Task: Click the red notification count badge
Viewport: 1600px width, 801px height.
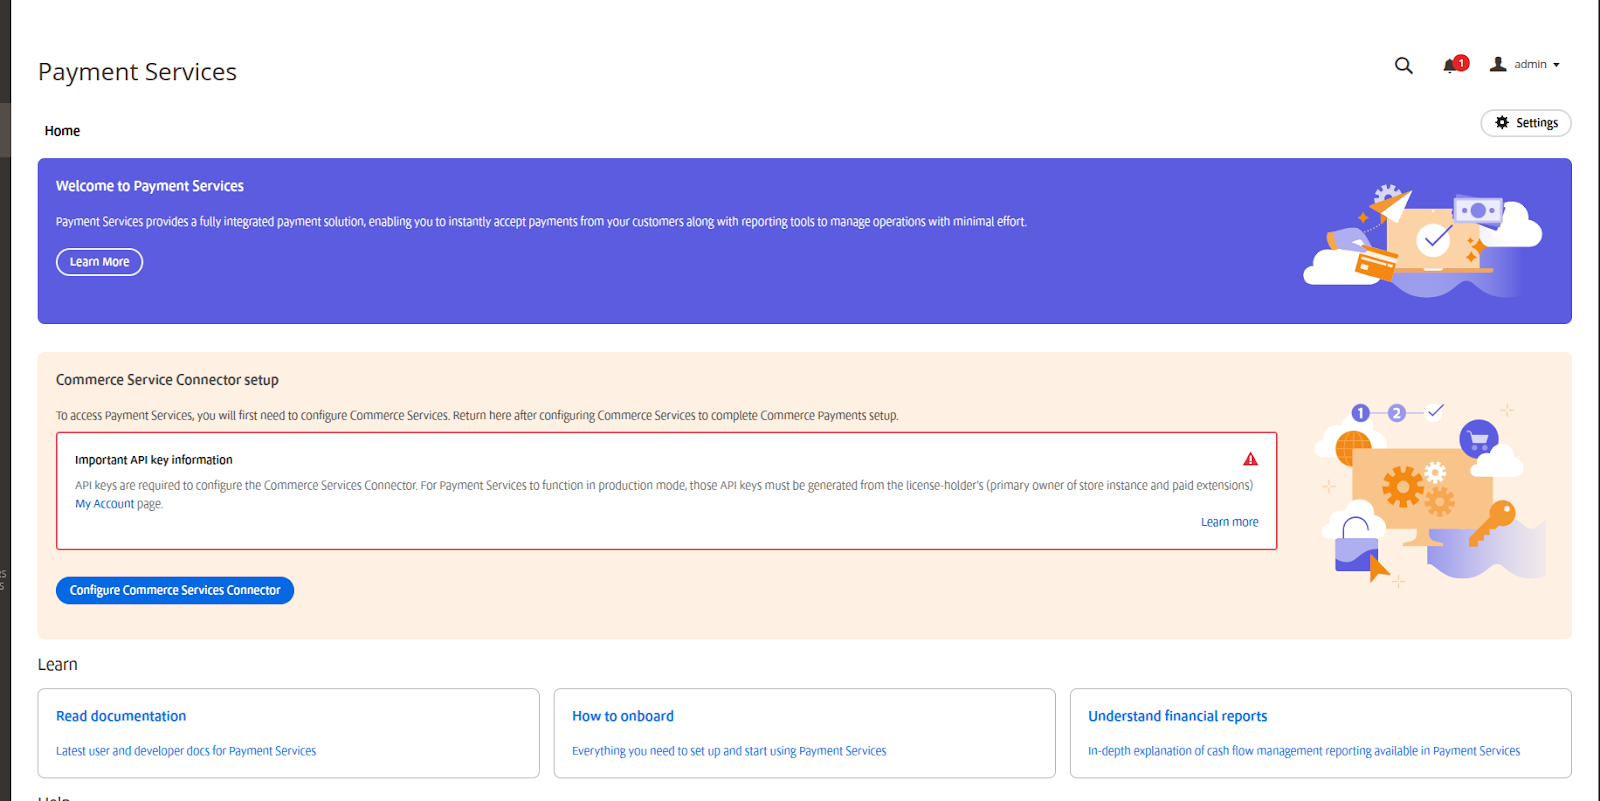Action: click(x=1461, y=62)
